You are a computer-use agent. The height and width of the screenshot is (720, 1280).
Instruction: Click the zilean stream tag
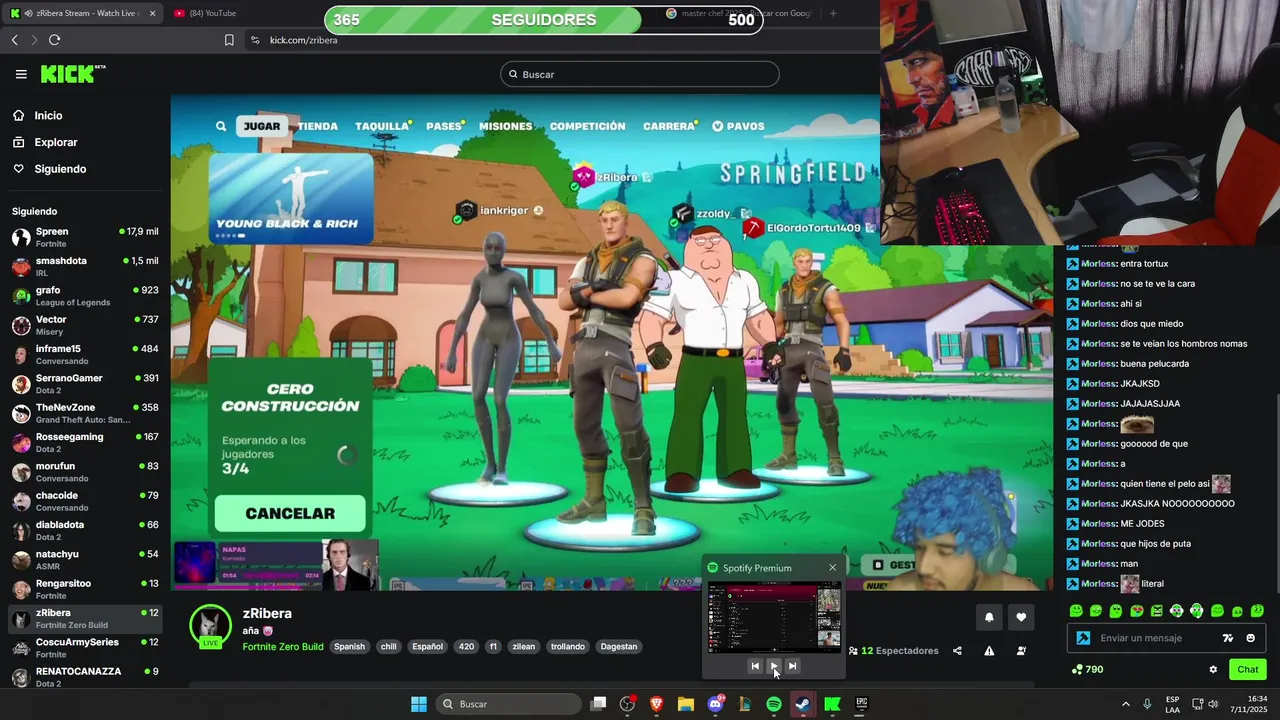coord(524,646)
